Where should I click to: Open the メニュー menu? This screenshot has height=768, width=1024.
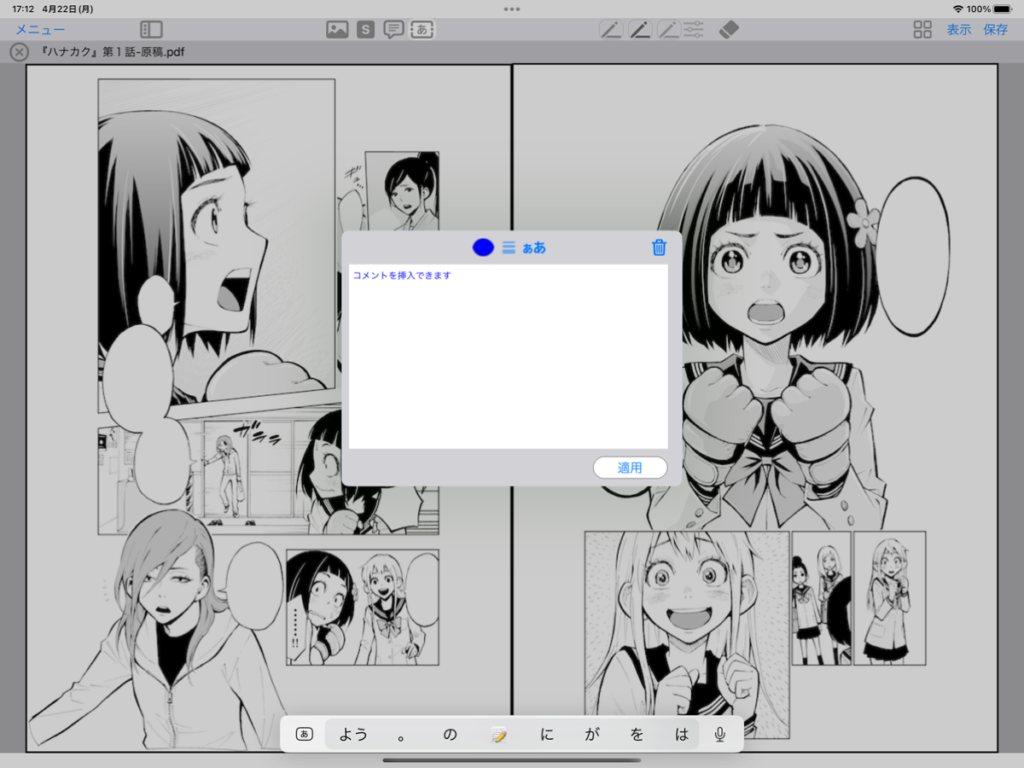pyautogui.click(x=40, y=29)
